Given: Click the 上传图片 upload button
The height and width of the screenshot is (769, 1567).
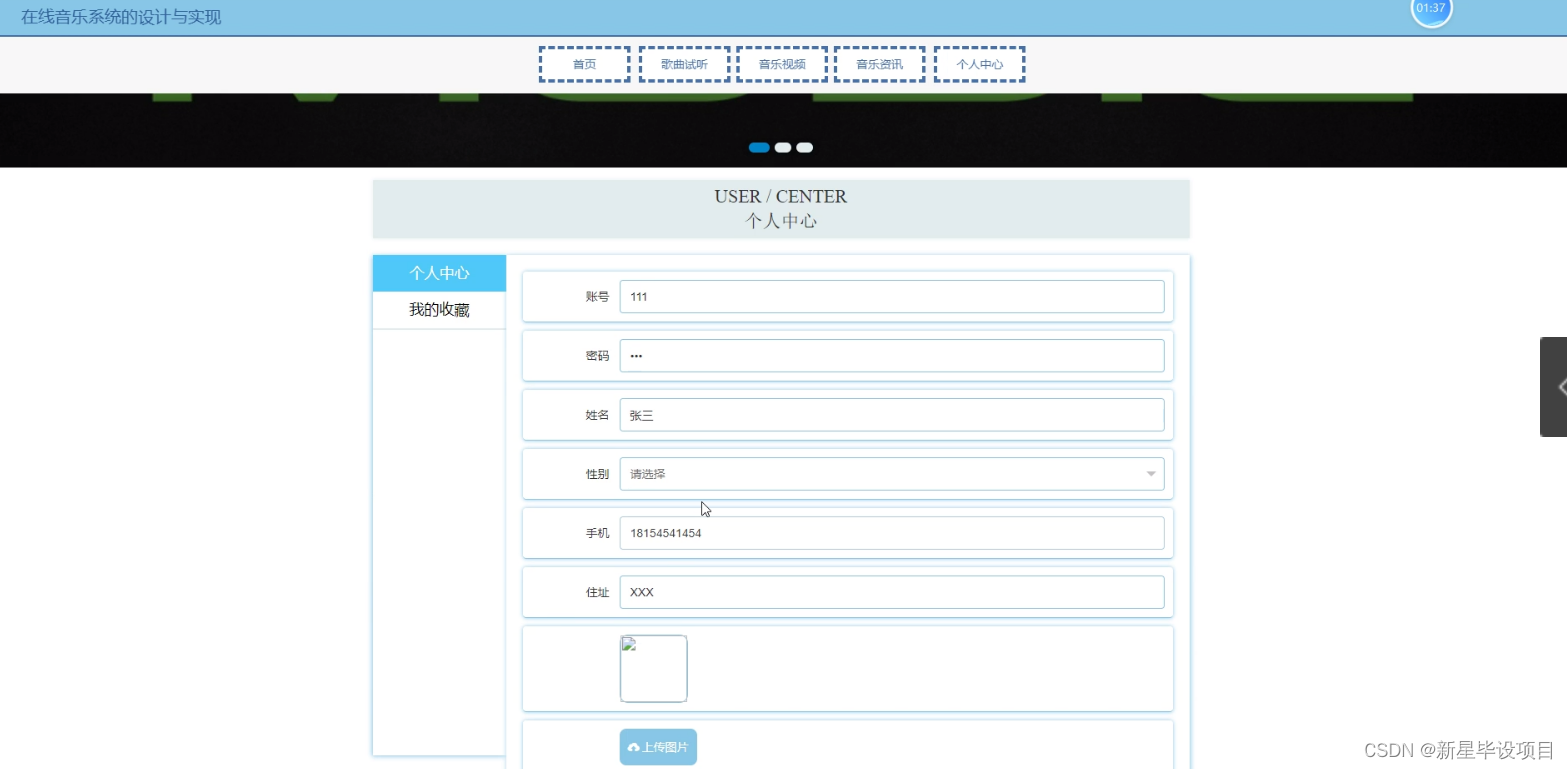Looking at the screenshot, I should pyautogui.click(x=657, y=746).
